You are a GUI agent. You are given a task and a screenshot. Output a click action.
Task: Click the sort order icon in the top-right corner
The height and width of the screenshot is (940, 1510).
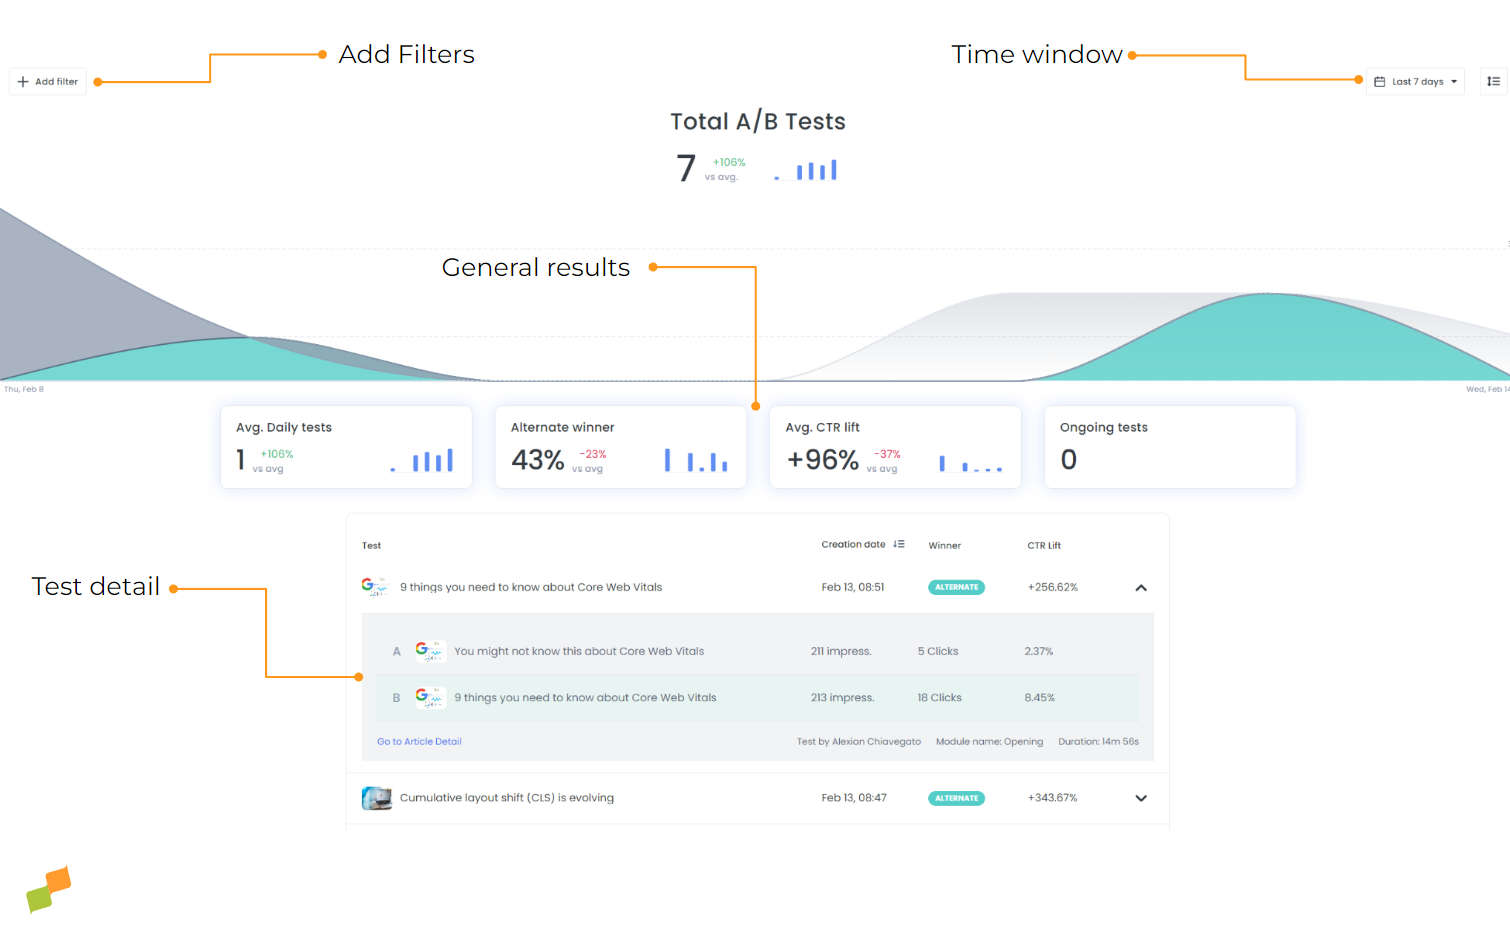tap(1494, 81)
